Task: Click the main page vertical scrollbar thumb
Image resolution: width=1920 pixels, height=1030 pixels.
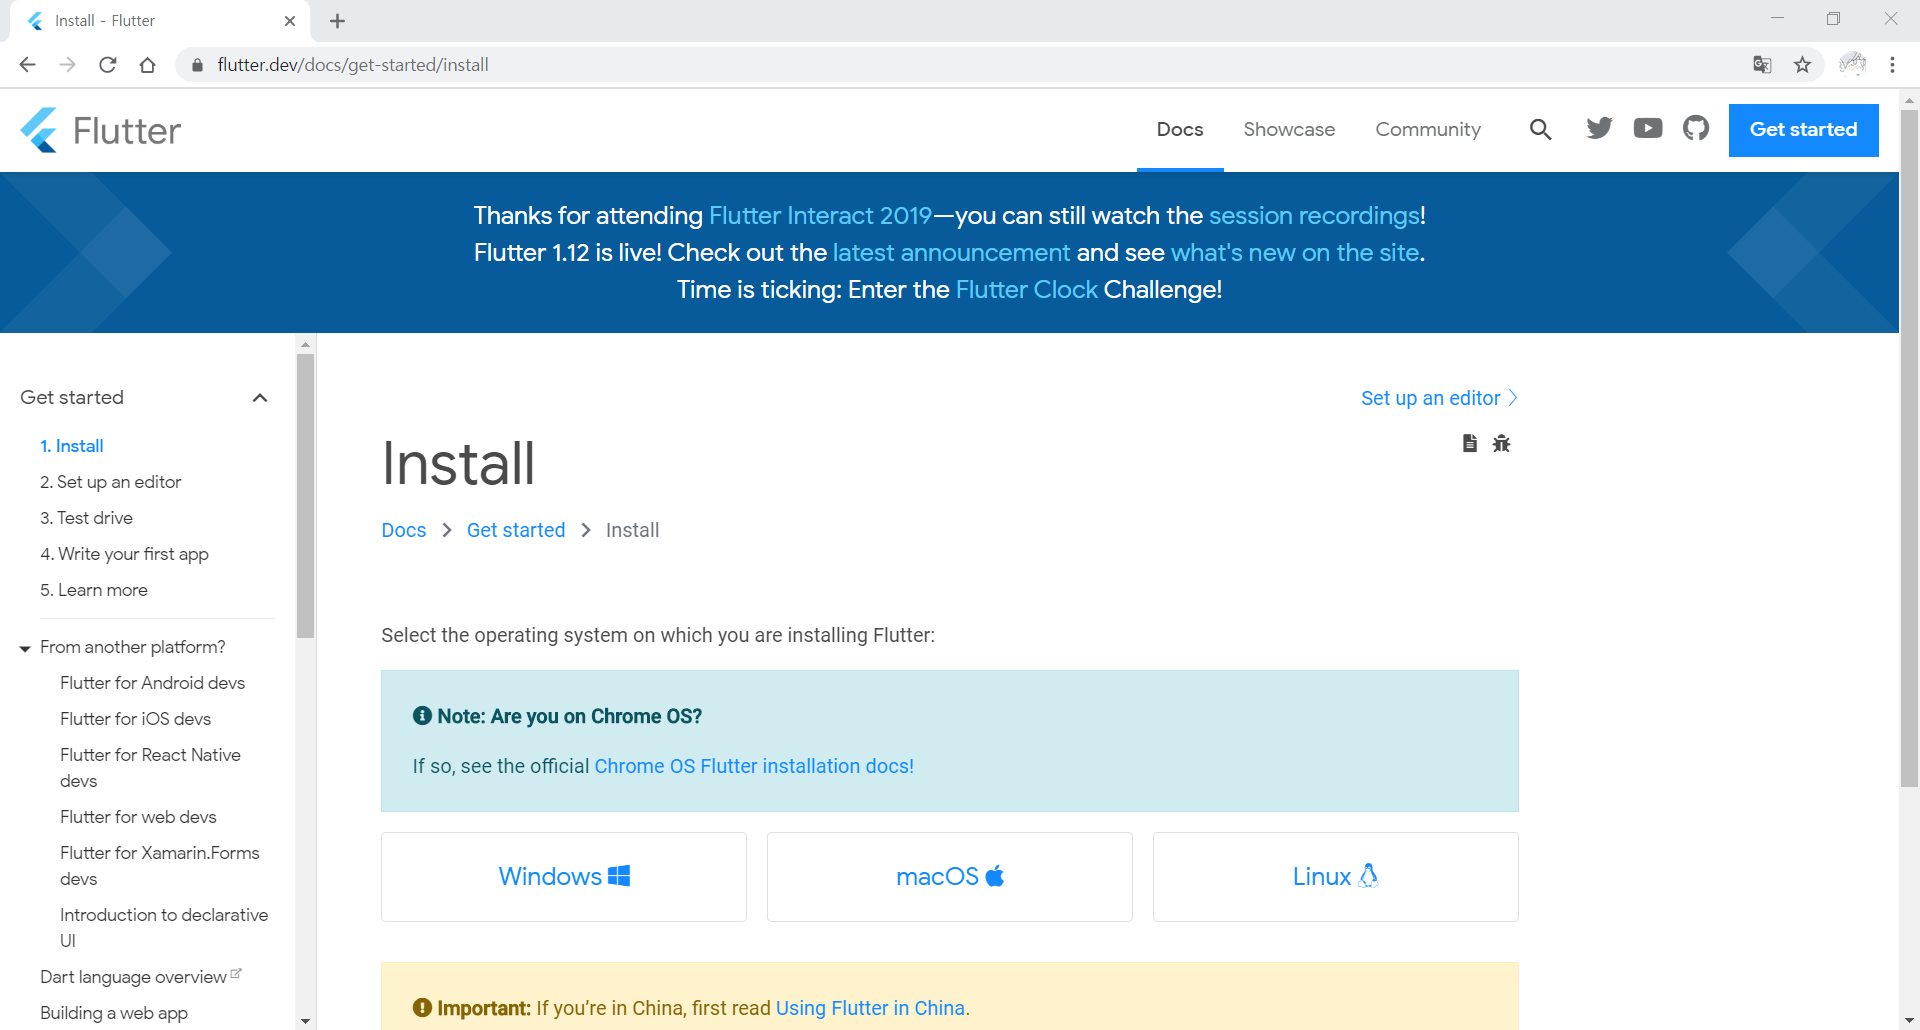Action: tap(1909, 448)
